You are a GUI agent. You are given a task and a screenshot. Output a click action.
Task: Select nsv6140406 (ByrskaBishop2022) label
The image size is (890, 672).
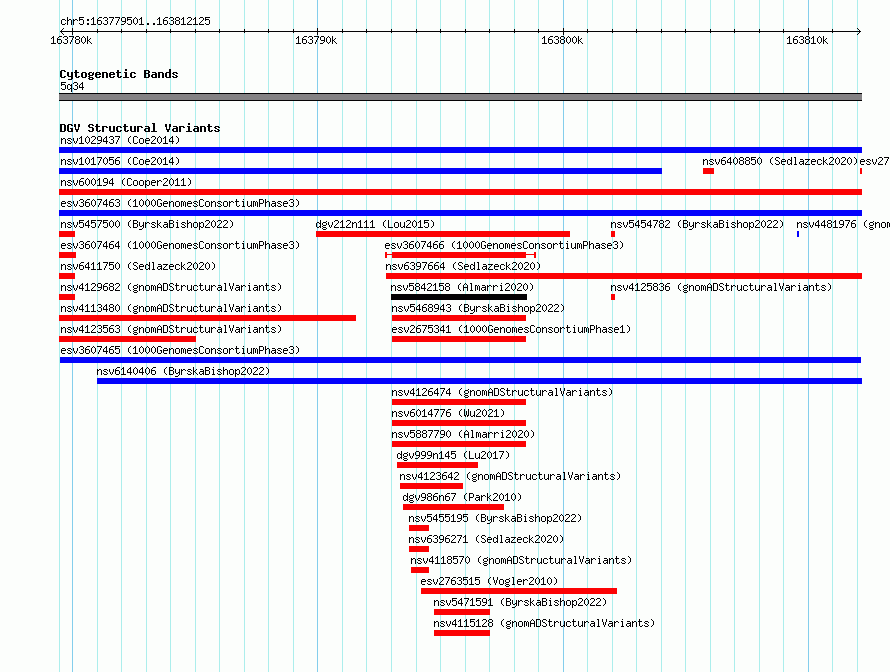(183, 371)
